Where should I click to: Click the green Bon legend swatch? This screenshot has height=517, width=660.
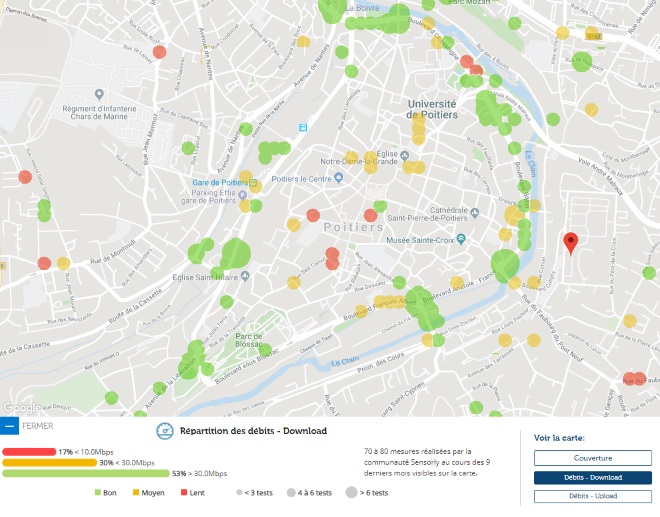[98, 493]
